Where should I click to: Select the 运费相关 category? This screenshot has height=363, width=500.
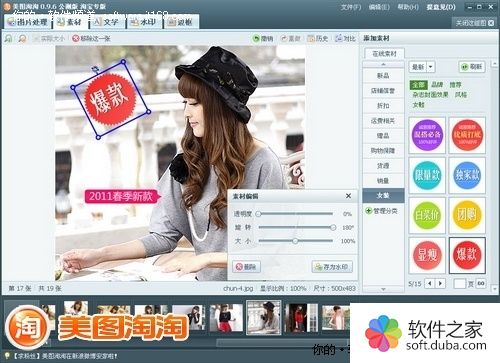(383, 121)
